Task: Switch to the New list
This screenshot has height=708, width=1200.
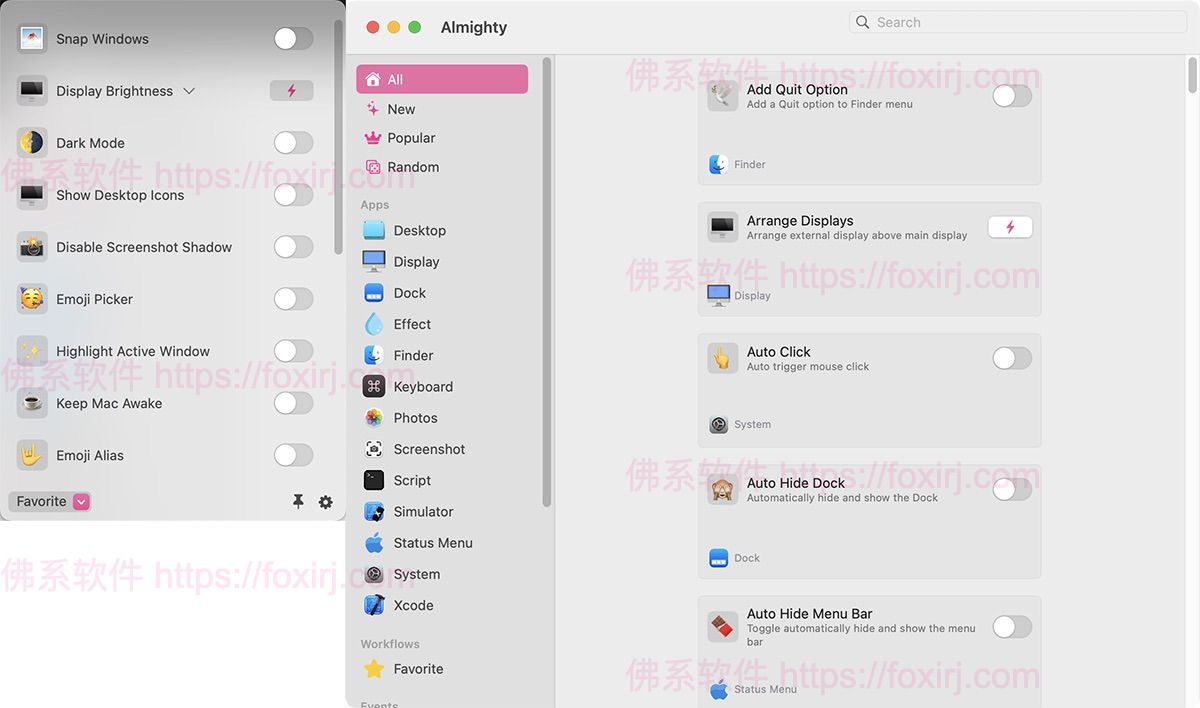Action: tap(401, 109)
